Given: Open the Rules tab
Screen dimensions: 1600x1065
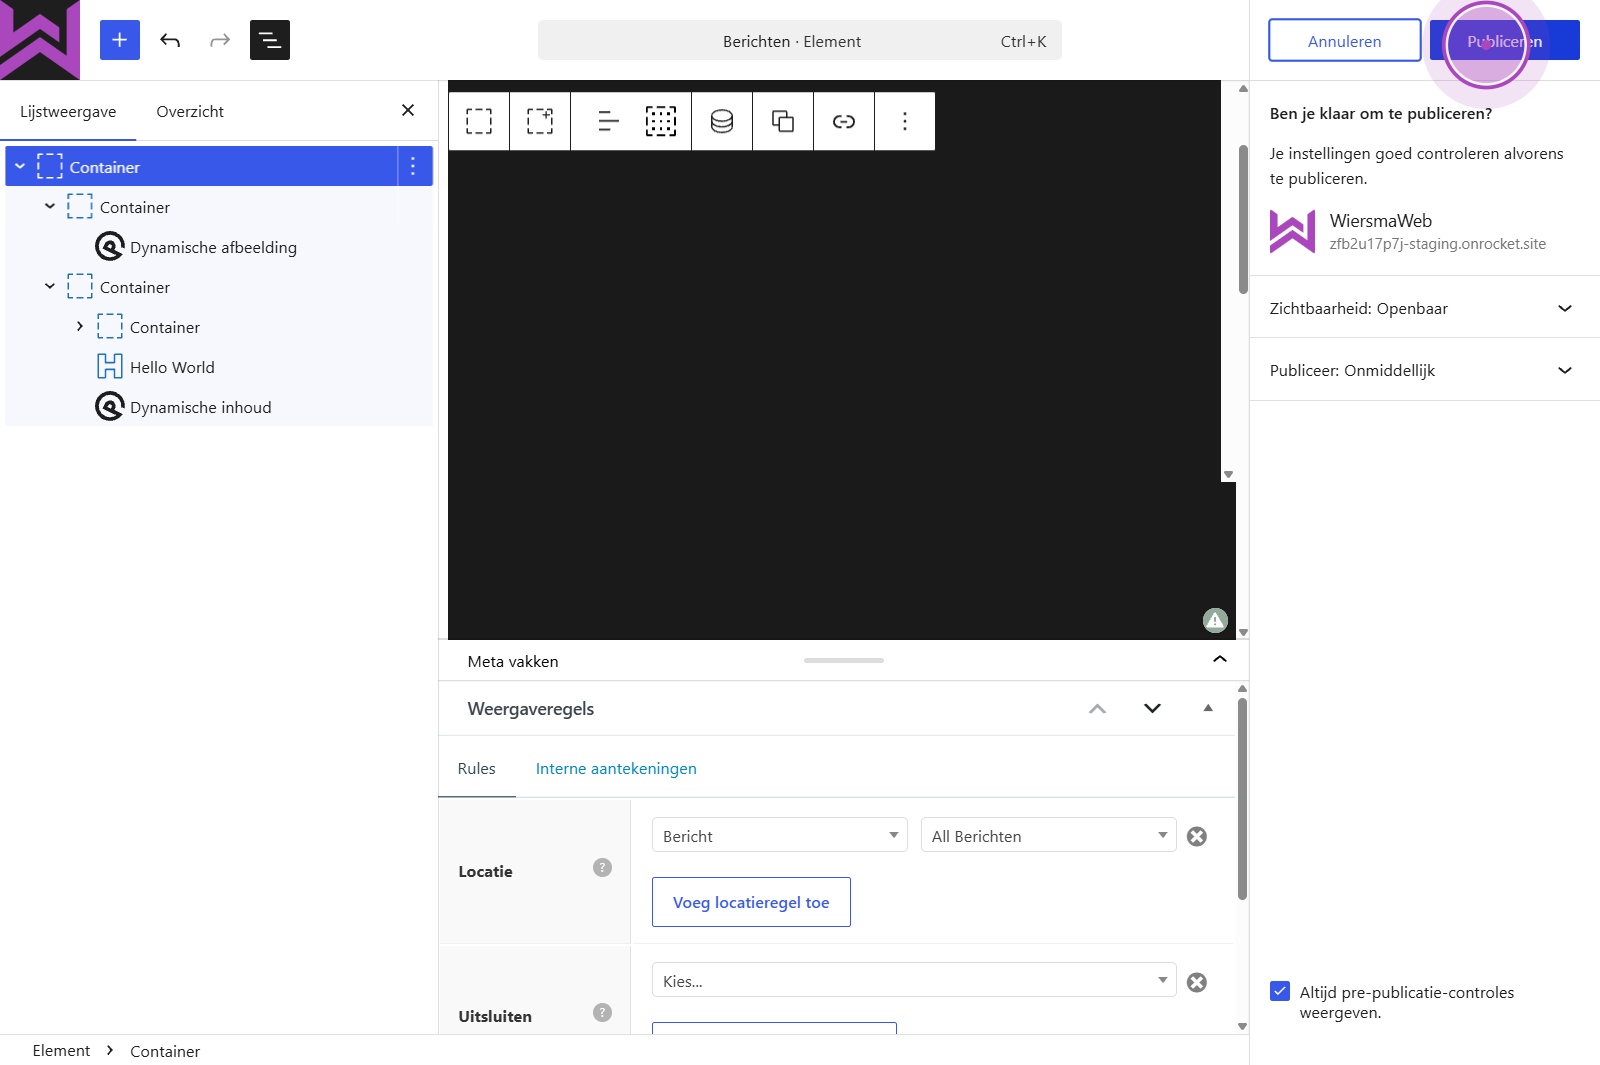Looking at the screenshot, I should pyautogui.click(x=477, y=768).
